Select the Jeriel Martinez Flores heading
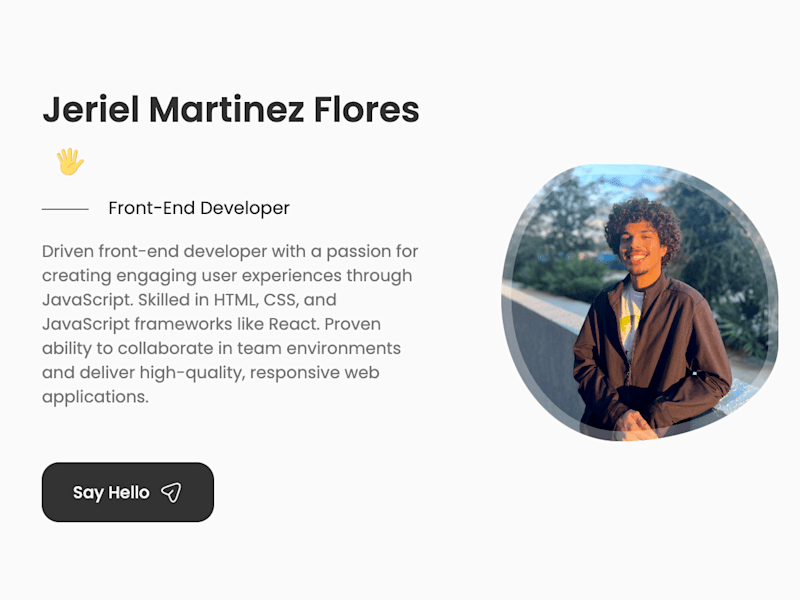Image resolution: width=800 pixels, height=600 pixels. point(231,110)
